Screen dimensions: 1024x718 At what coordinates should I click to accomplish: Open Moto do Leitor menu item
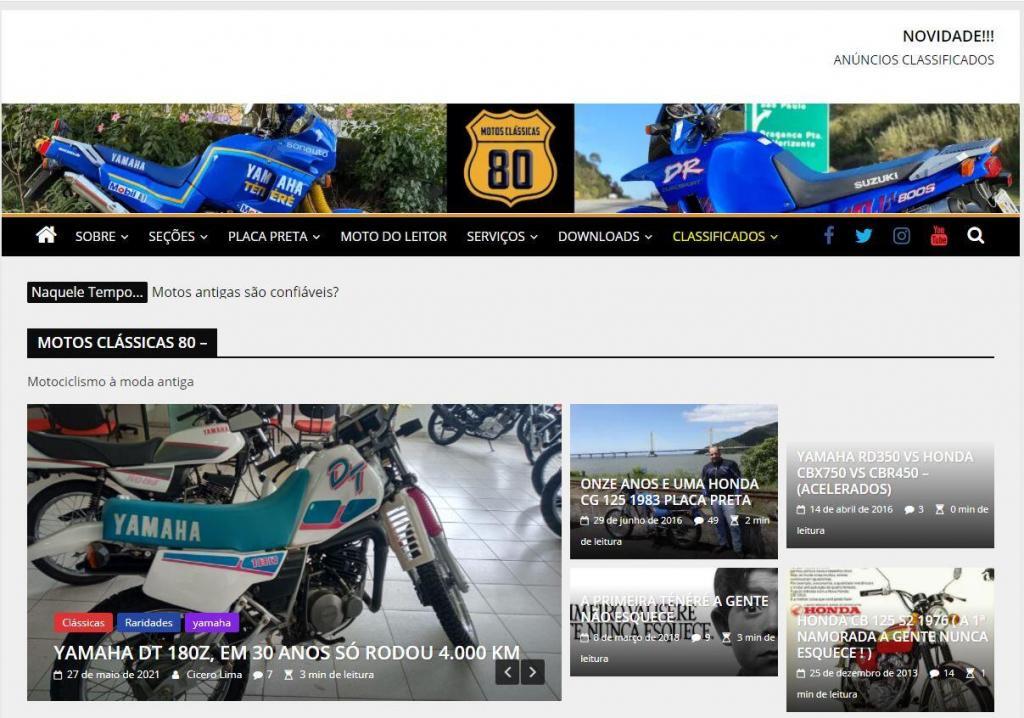[x=393, y=237]
